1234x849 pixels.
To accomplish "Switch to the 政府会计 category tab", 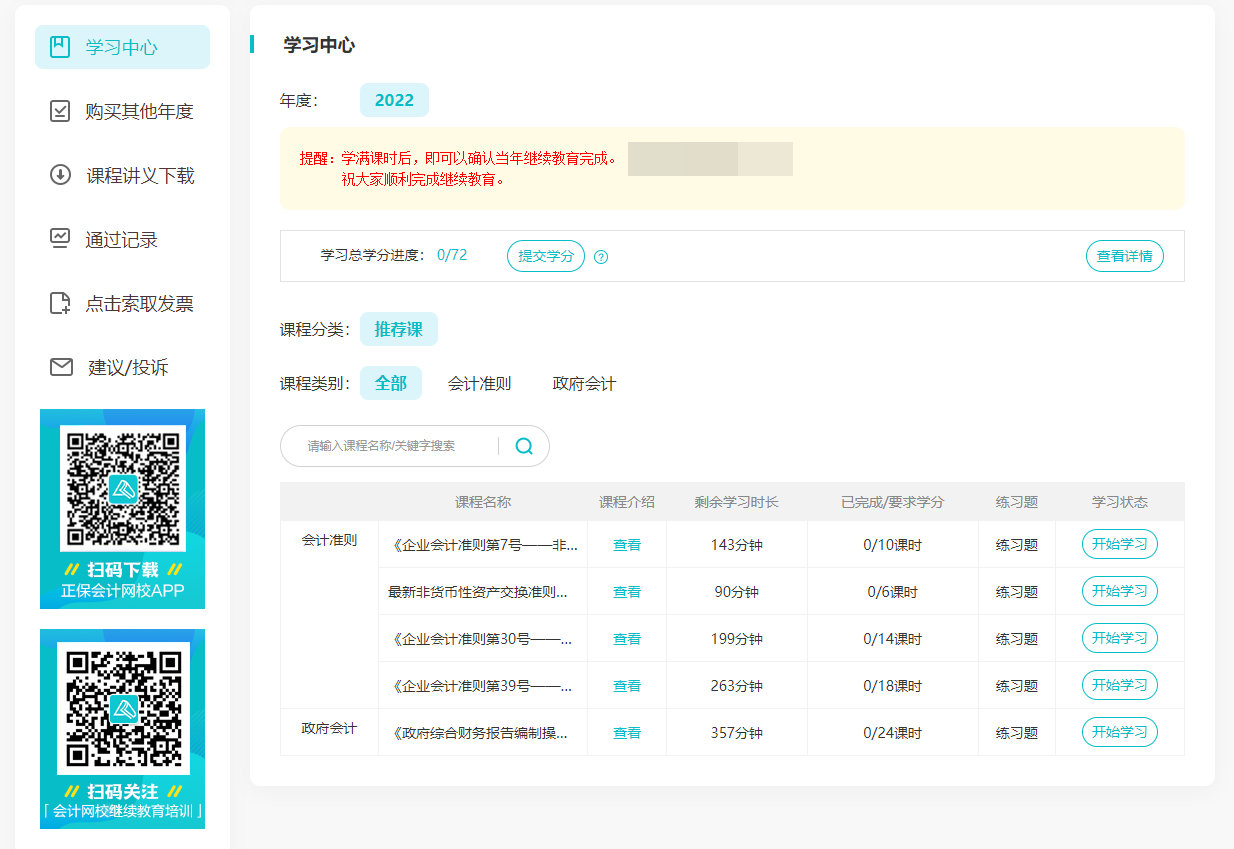I will pyautogui.click(x=583, y=382).
